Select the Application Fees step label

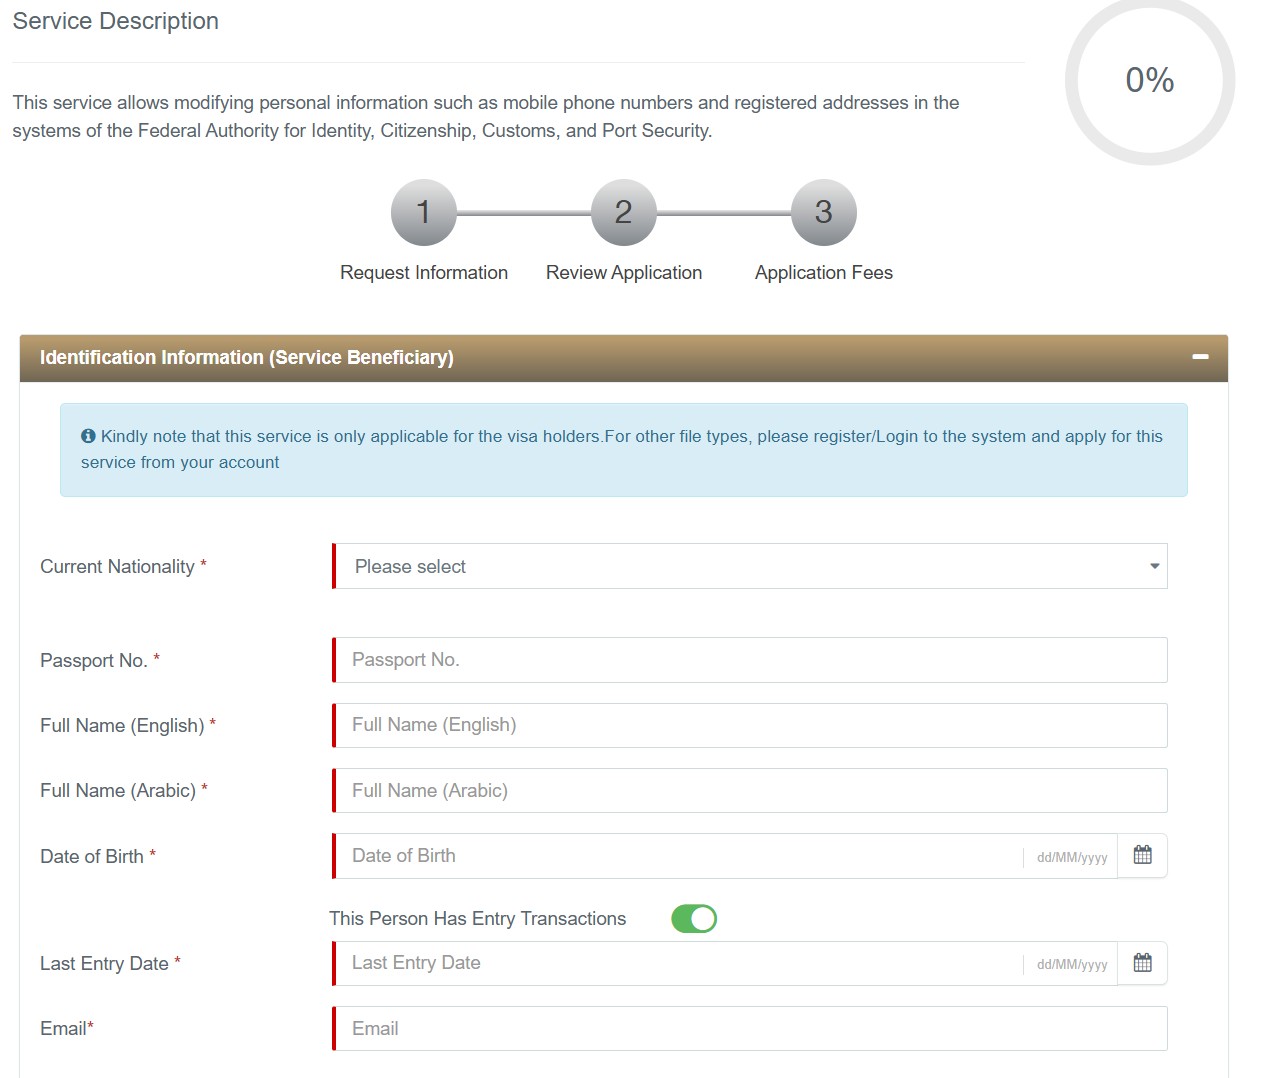tap(823, 272)
